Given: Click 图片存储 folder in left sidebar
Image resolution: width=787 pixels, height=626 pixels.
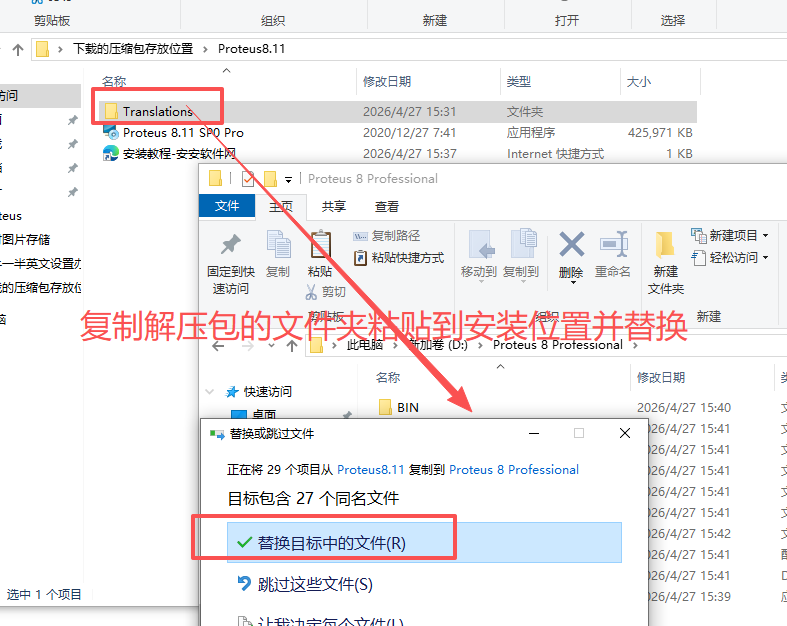Looking at the screenshot, I should tap(25, 239).
